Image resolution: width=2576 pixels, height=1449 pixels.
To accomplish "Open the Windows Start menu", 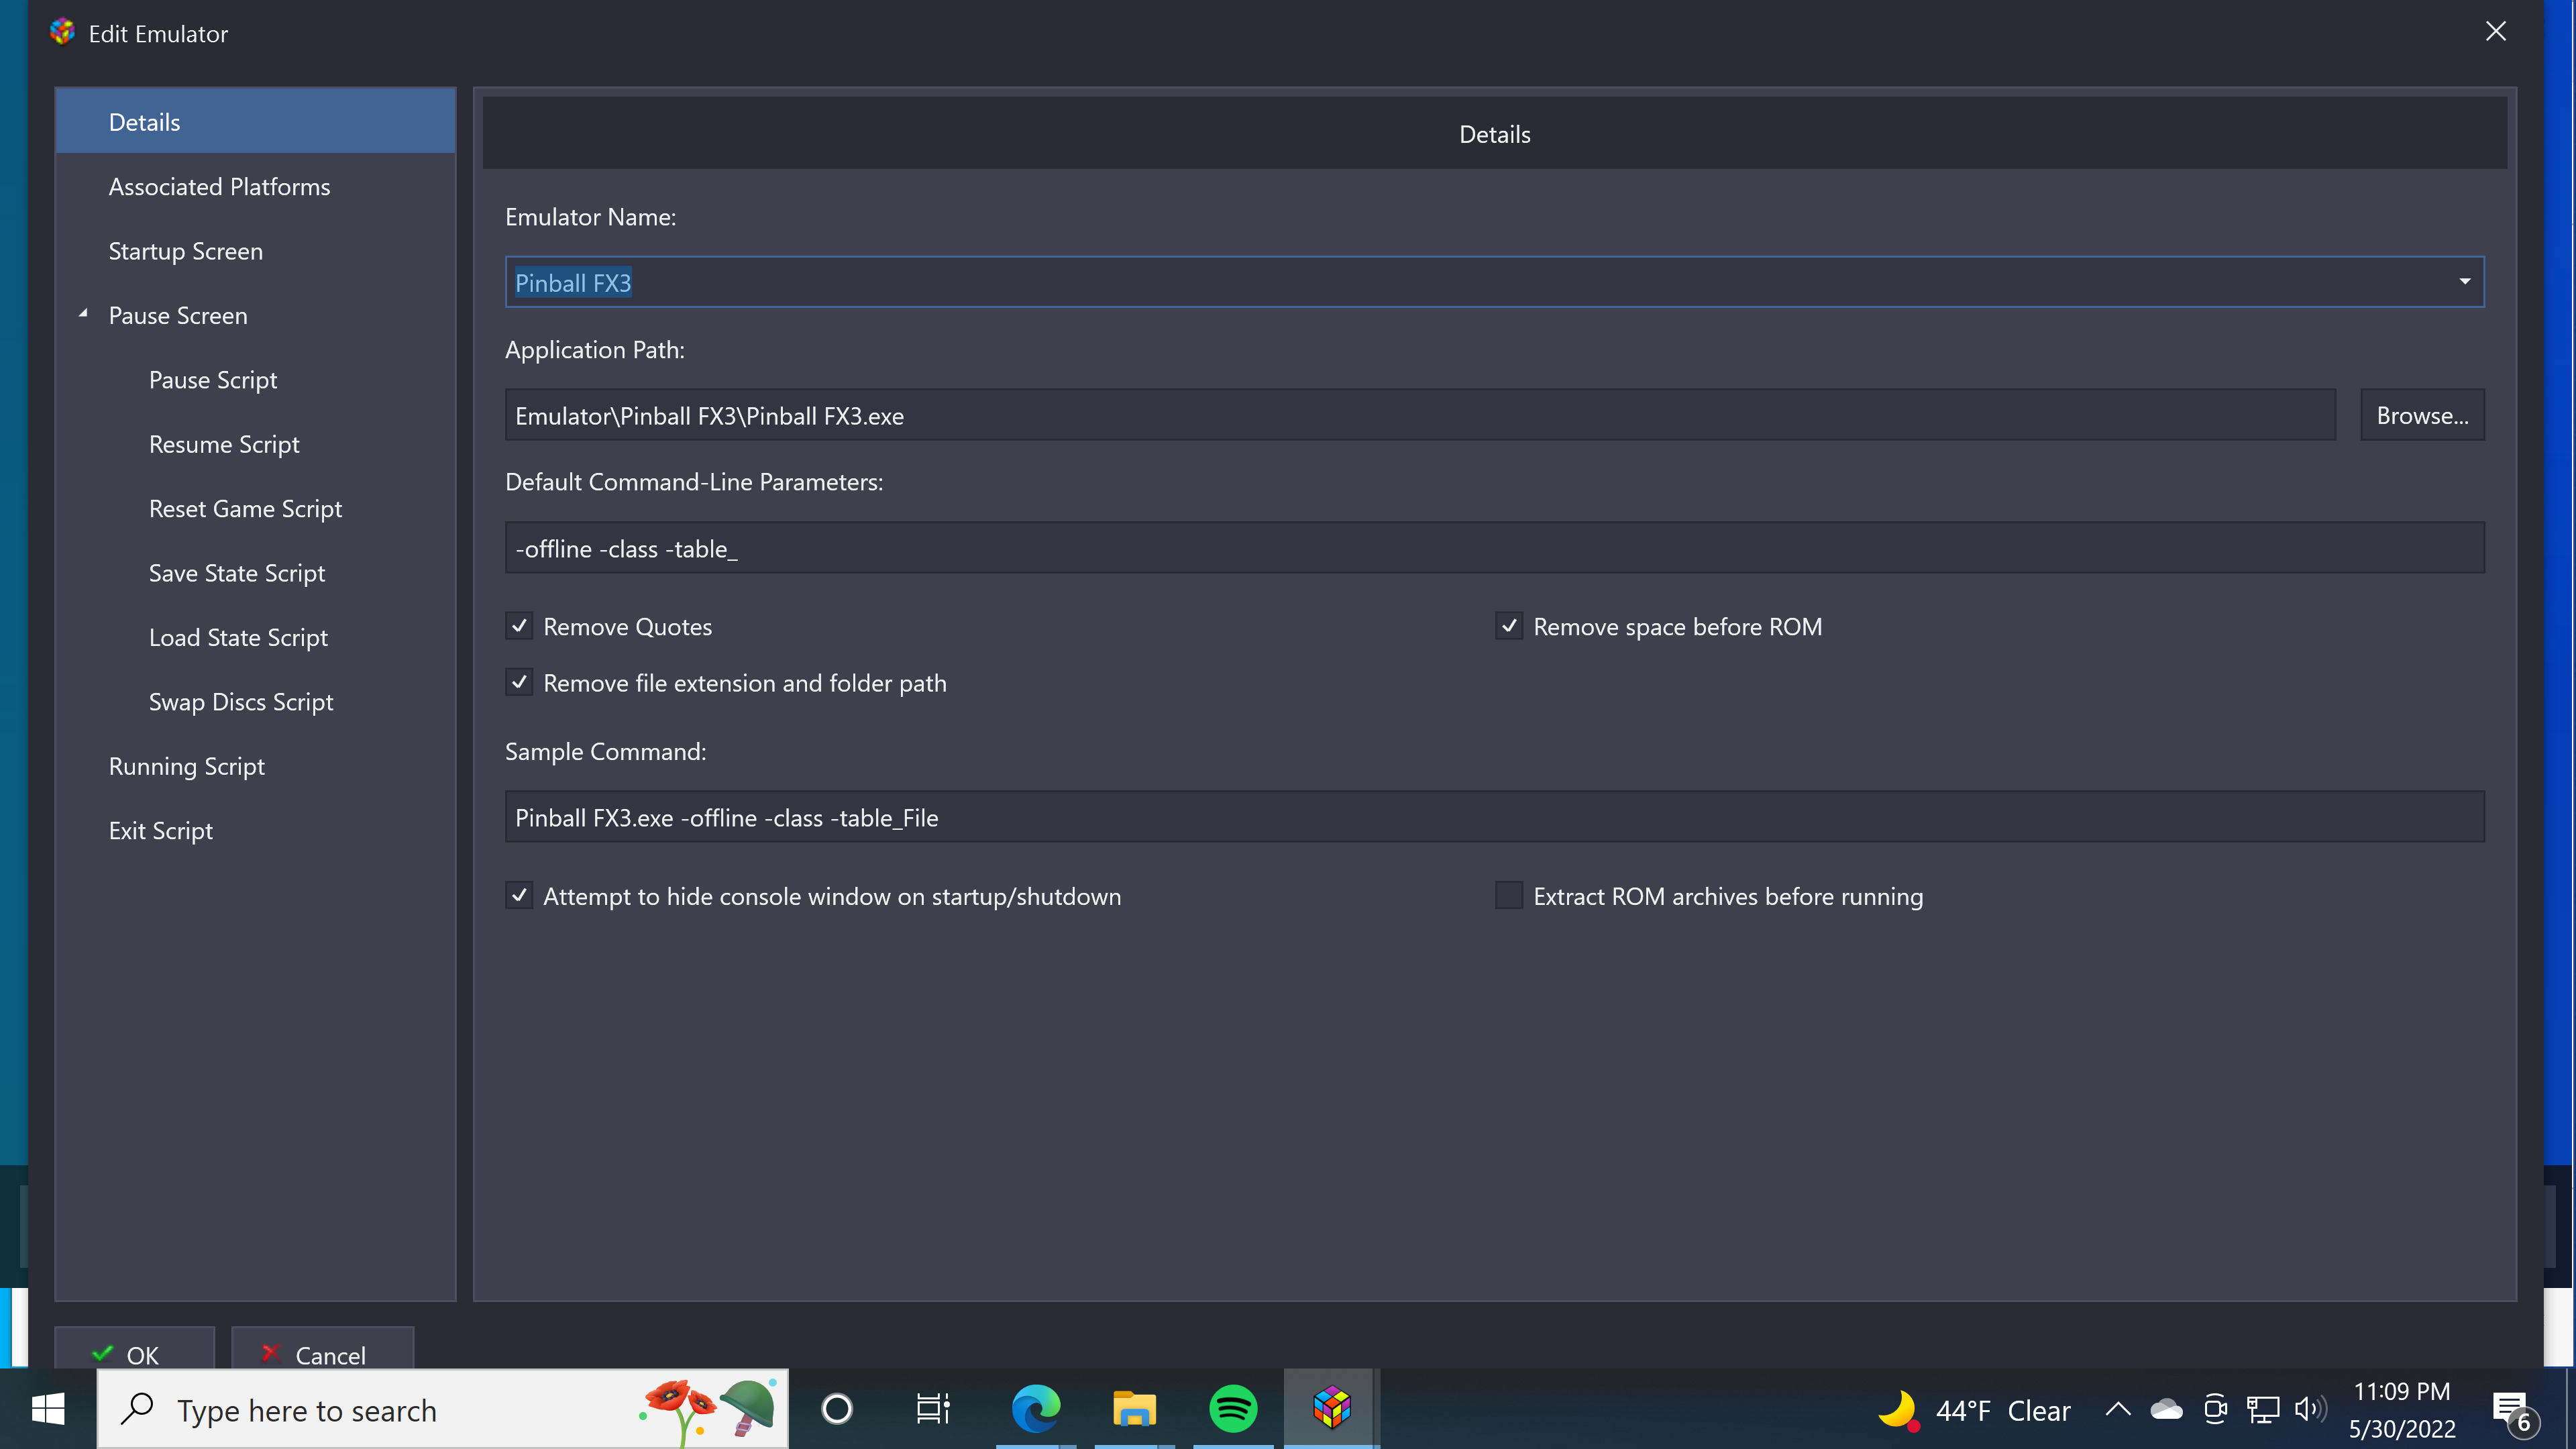I will pos(47,1409).
